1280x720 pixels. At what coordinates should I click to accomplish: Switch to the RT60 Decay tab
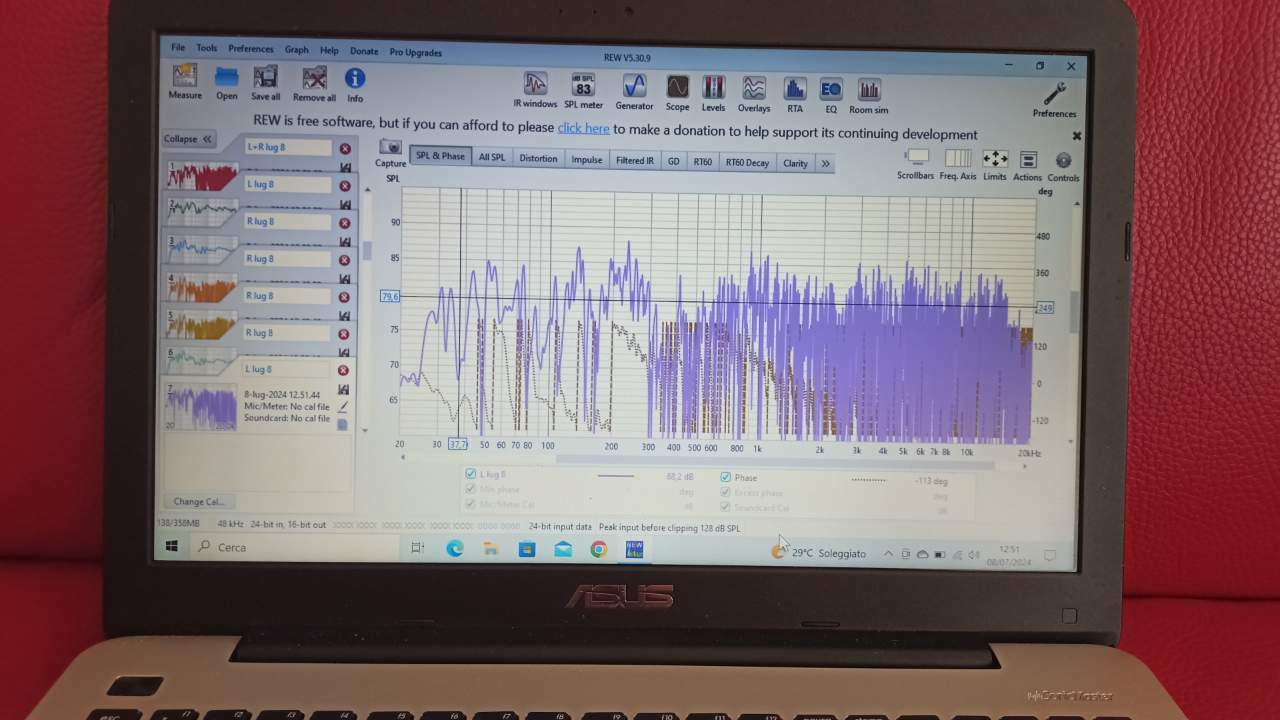747,162
